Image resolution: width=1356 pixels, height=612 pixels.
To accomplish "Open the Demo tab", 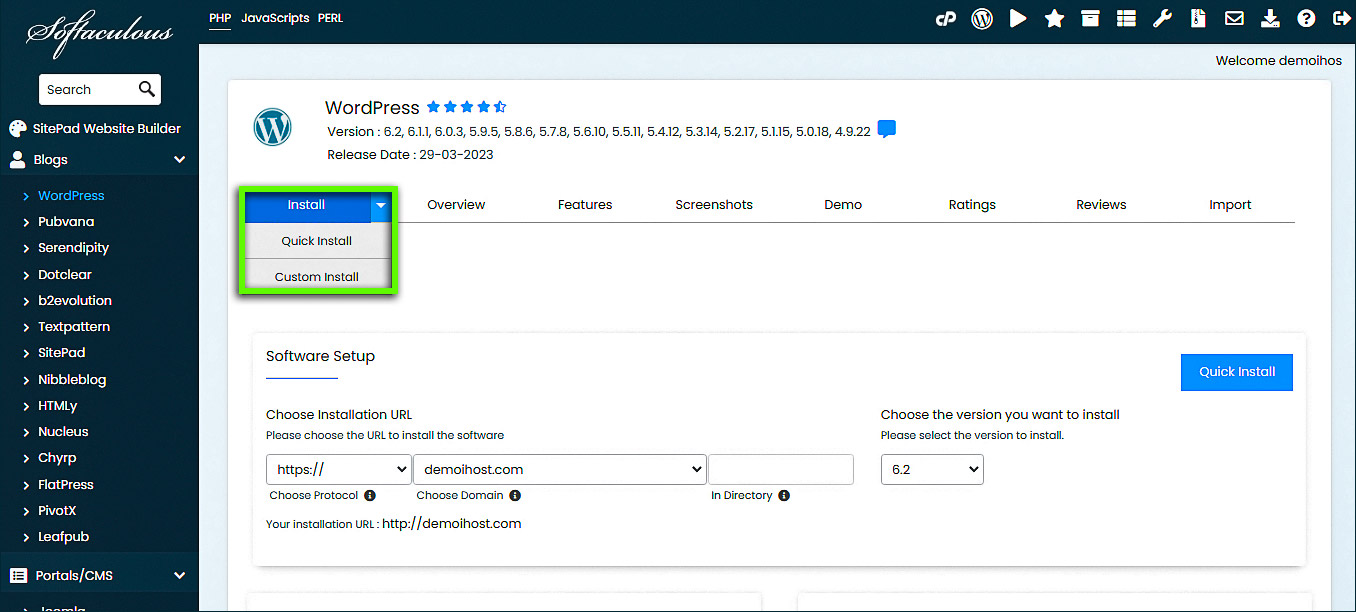I will 843,205.
